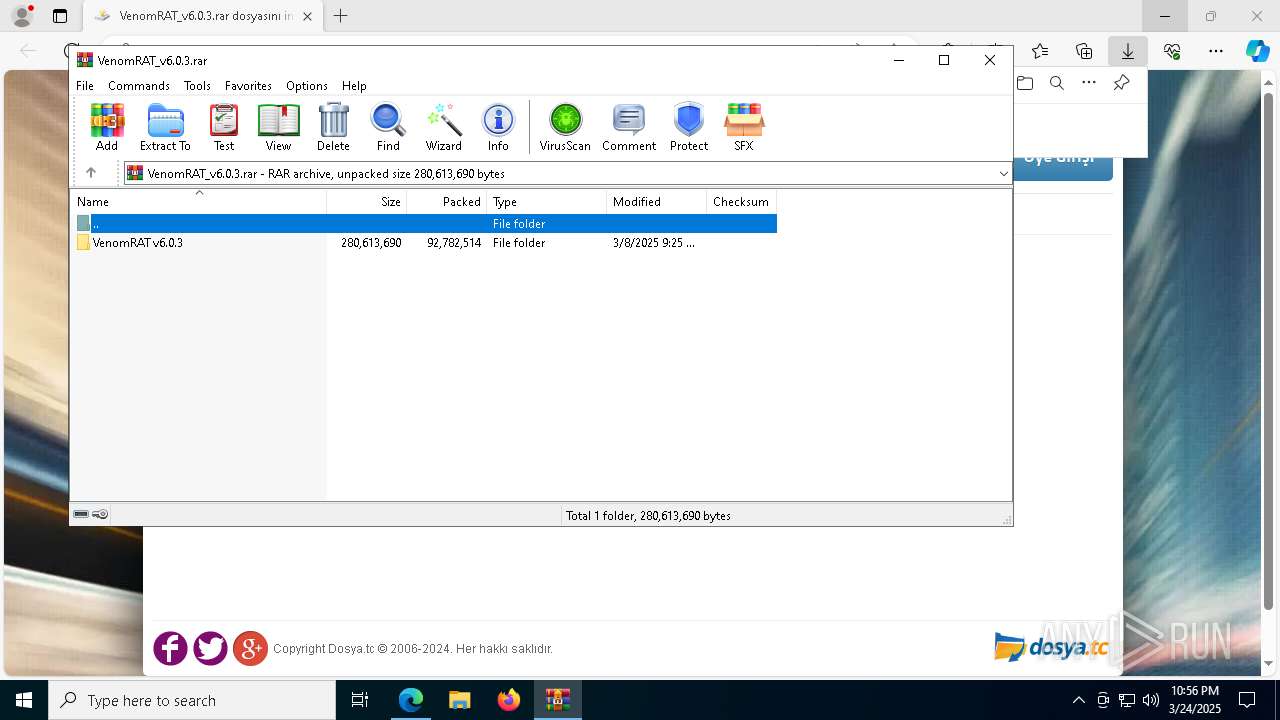The image size is (1280, 720).
Task: Go up one folder level arrow
Action: (91, 173)
